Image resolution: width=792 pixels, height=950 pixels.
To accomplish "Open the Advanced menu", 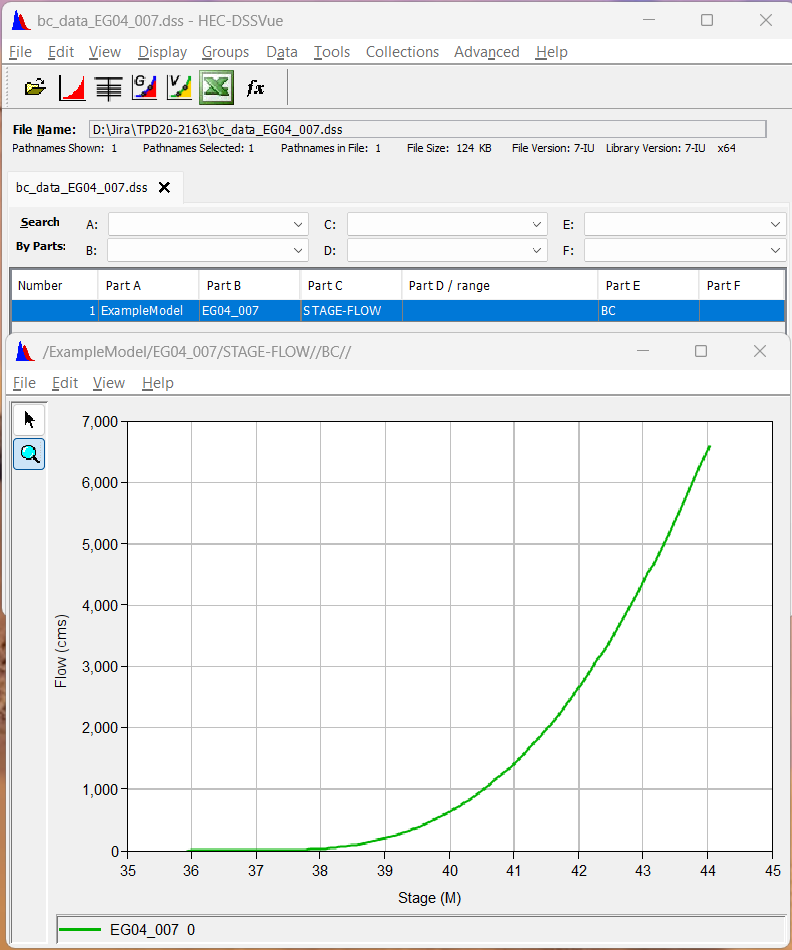I will [486, 52].
